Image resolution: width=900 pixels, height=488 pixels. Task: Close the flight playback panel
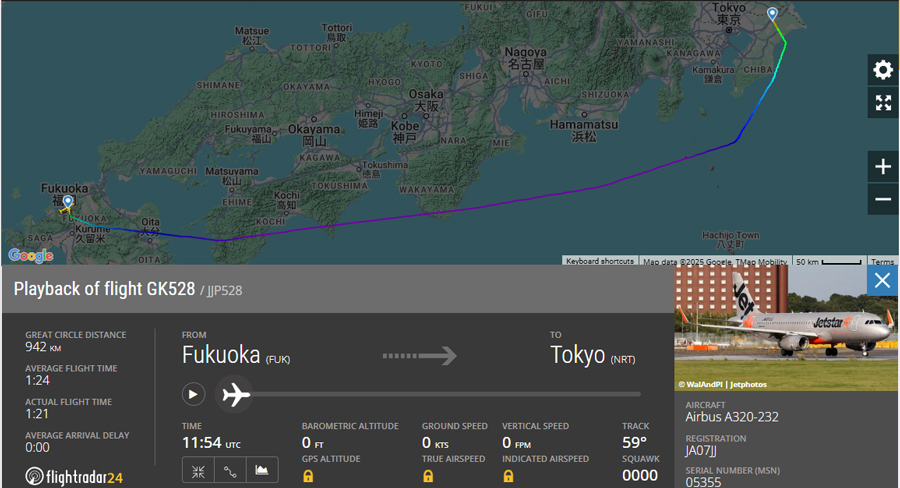point(882,281)
